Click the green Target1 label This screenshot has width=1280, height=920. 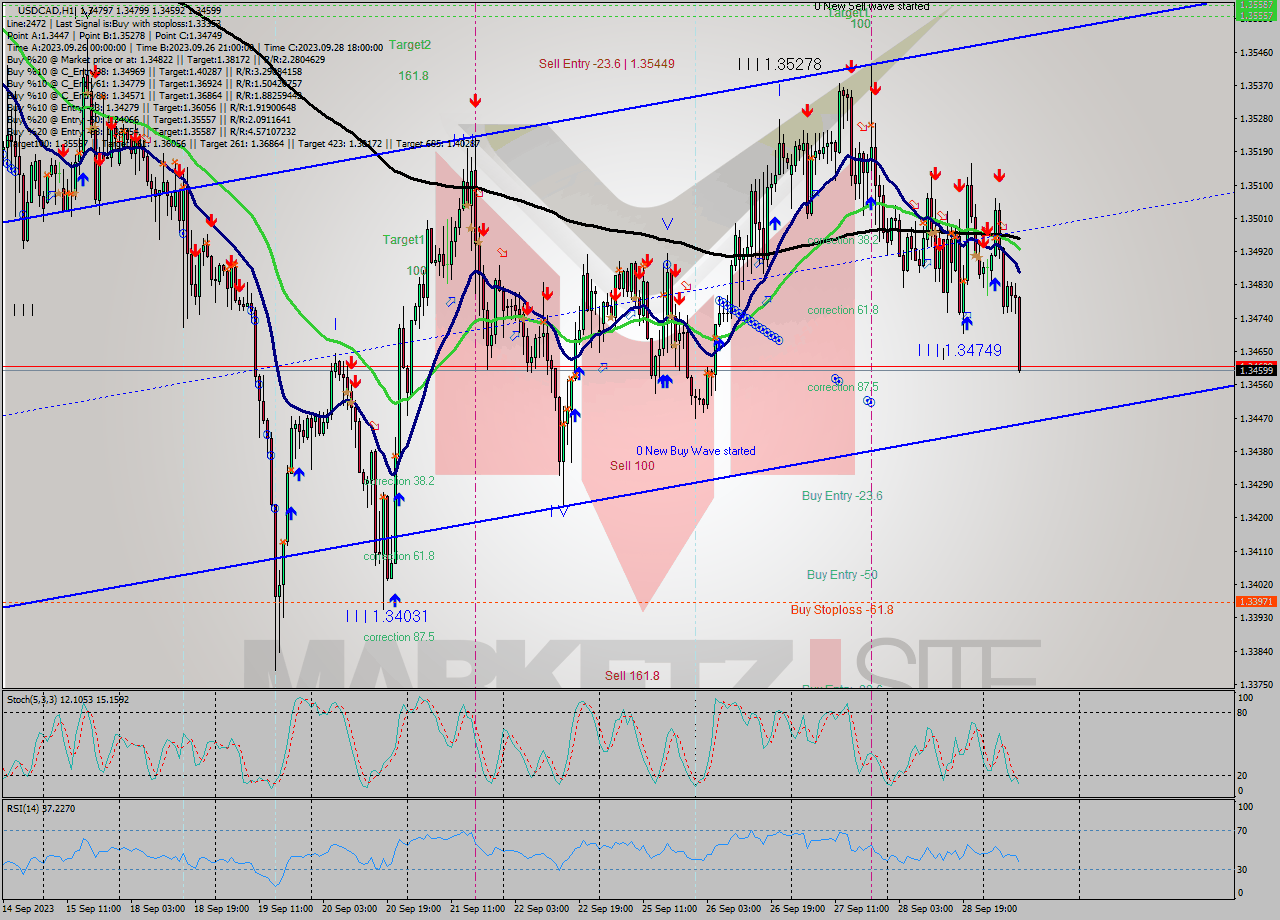404,240
